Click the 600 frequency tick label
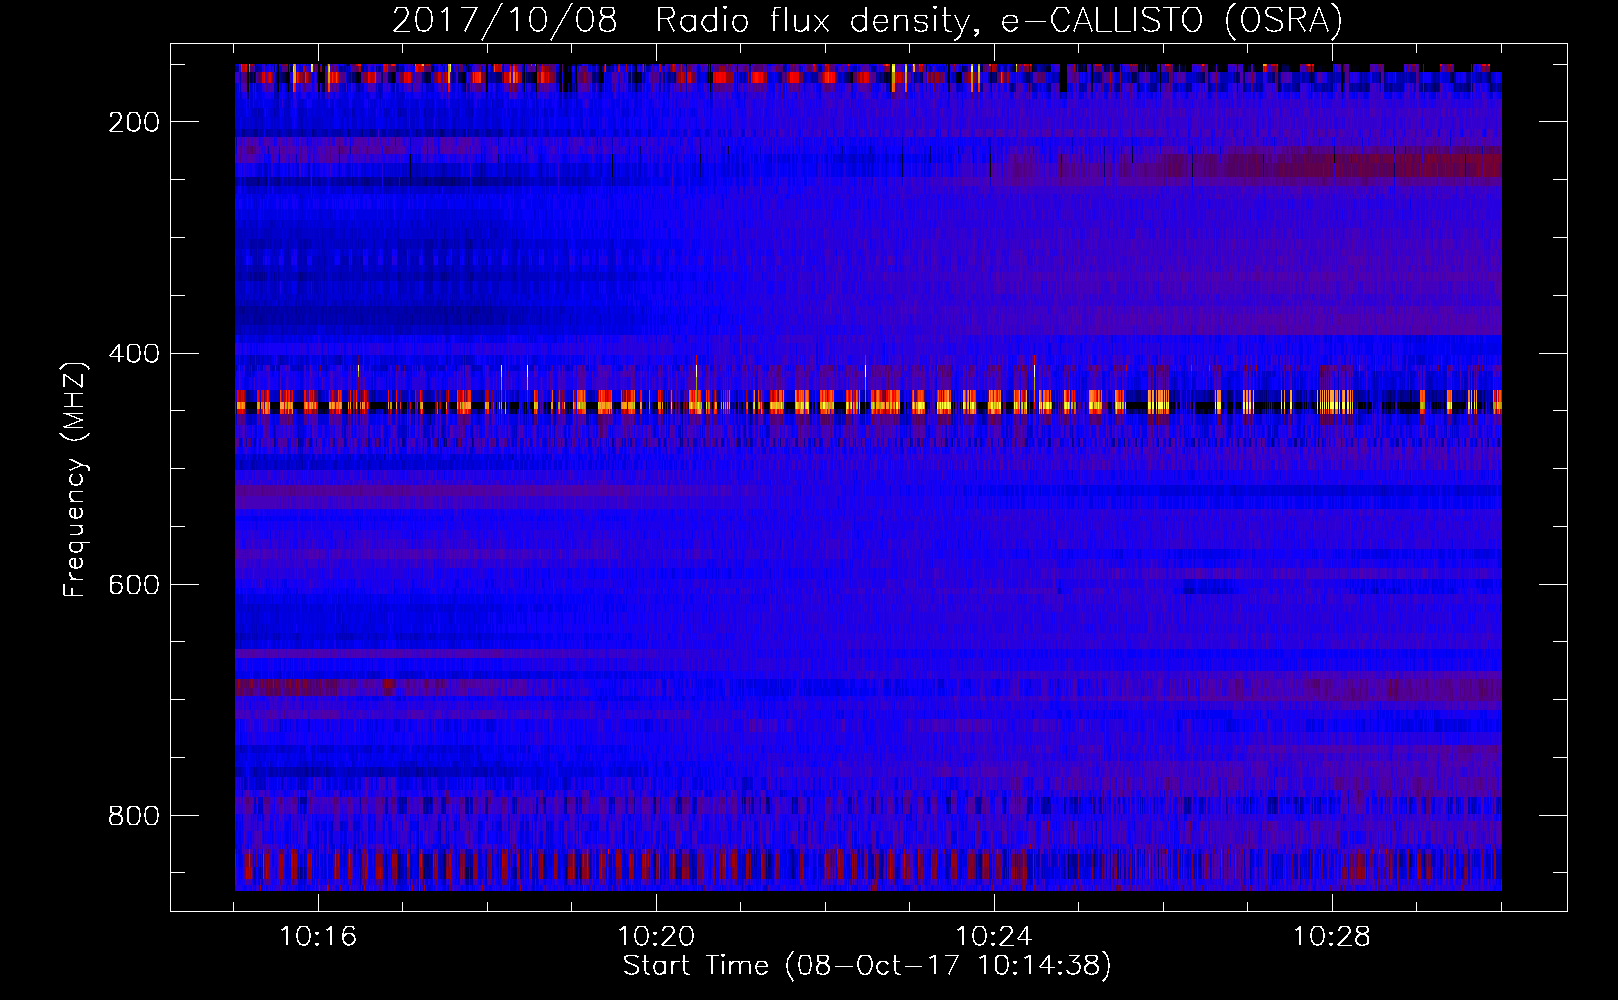The width and height of the screenshot is (1618, 1000). (132, 585)
